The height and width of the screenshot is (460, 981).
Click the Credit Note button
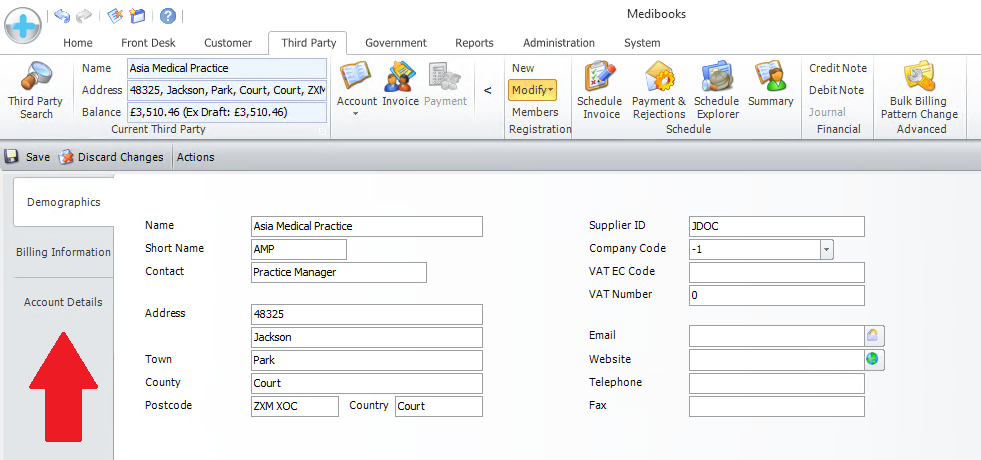click(x=837, y=68)
